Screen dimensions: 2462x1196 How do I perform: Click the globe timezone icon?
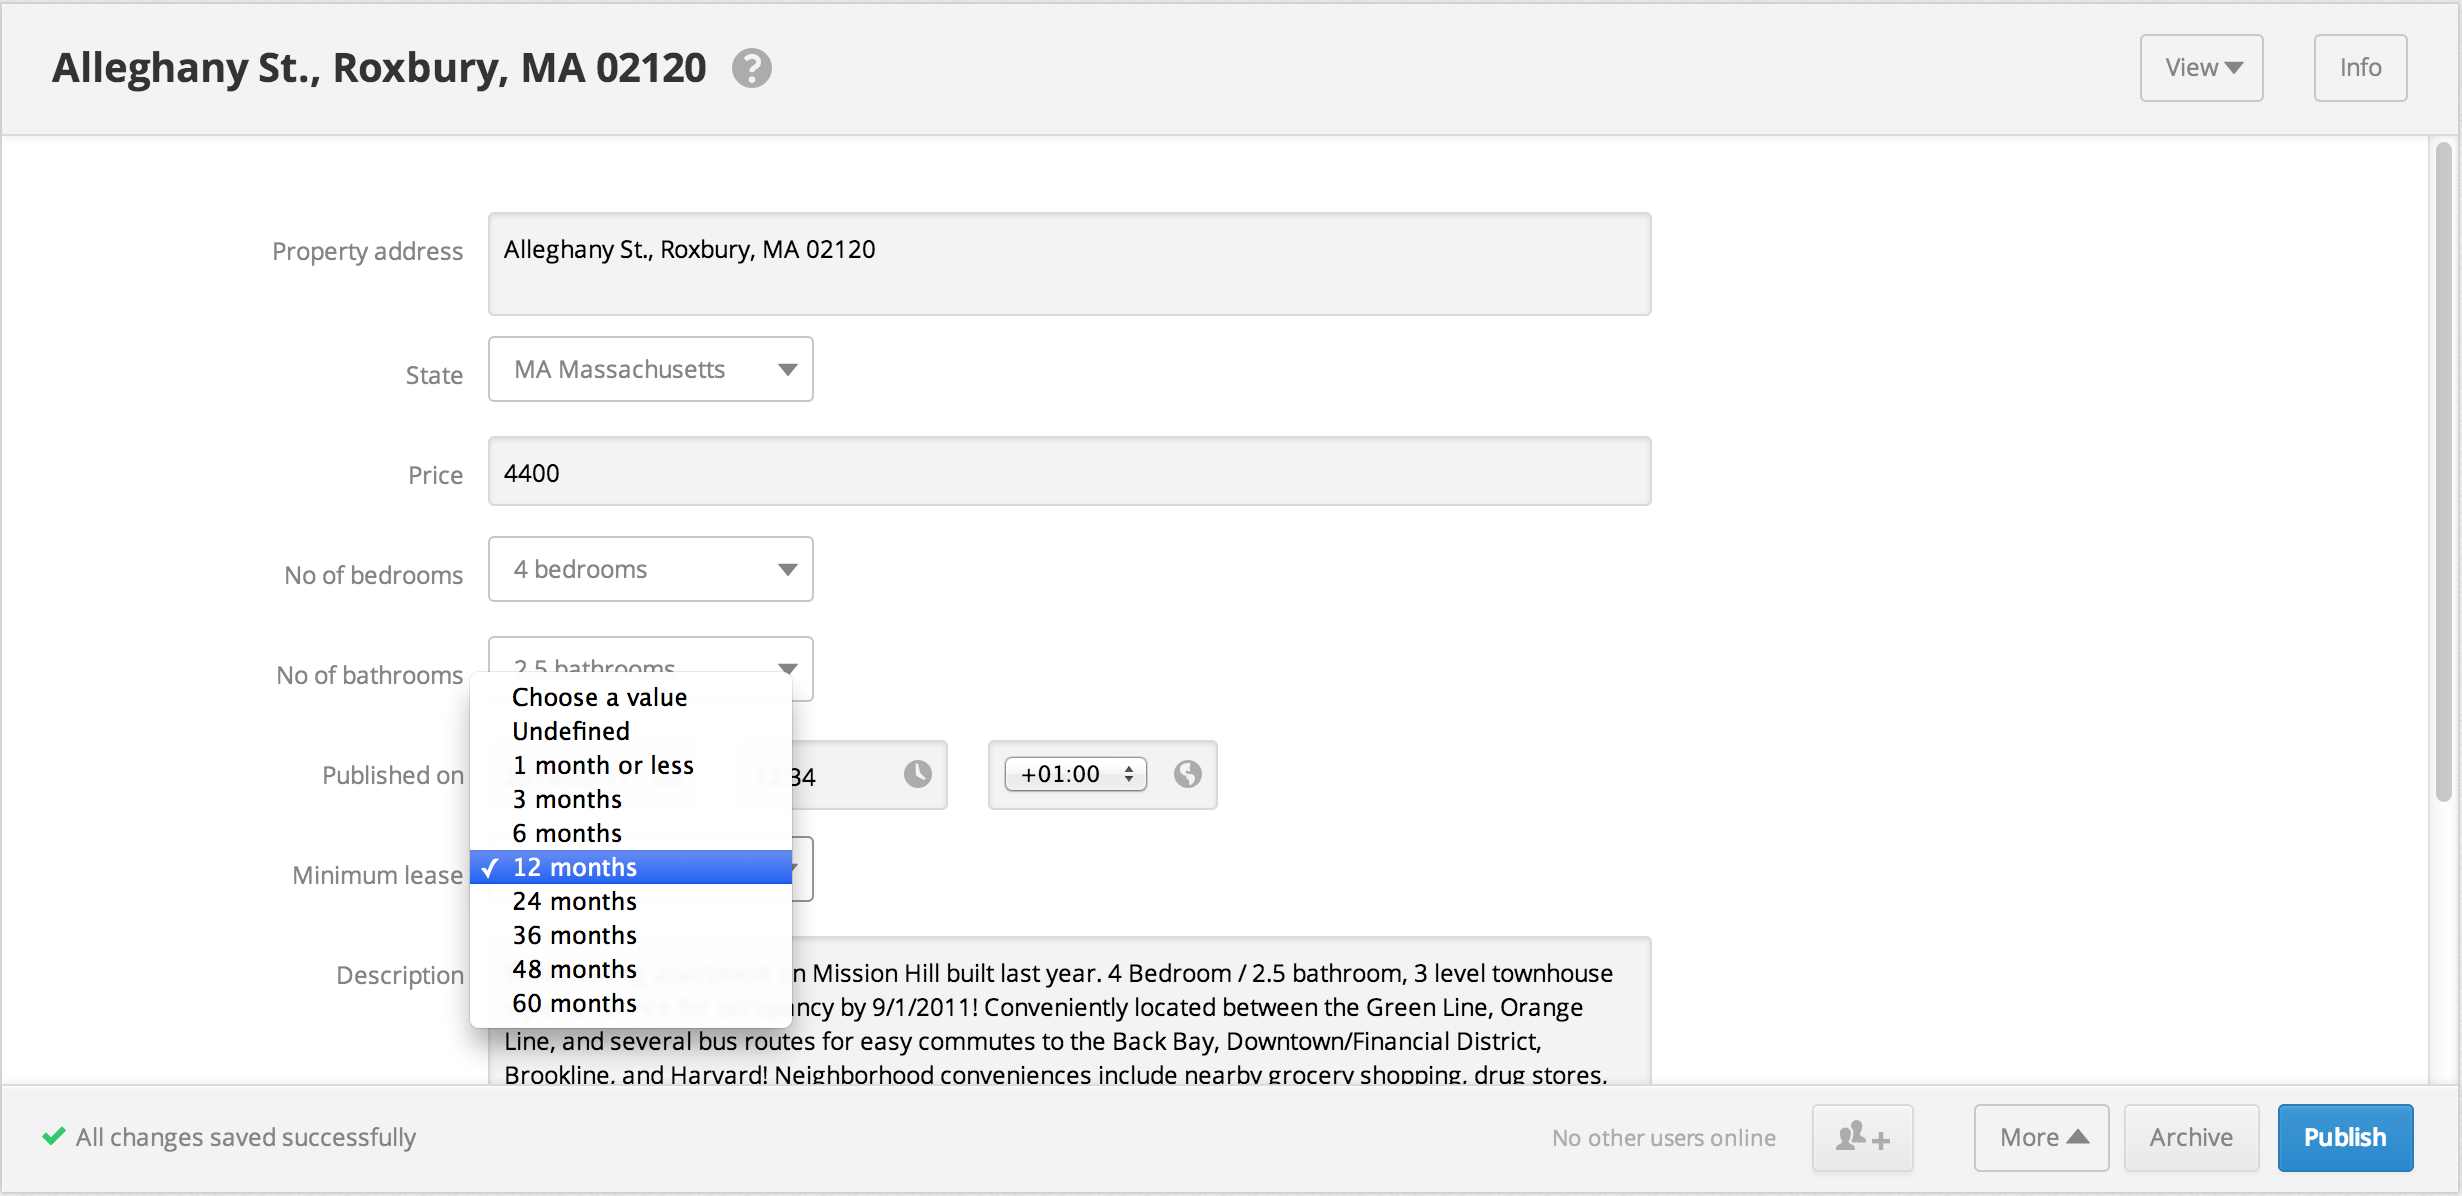point(1187,774)
